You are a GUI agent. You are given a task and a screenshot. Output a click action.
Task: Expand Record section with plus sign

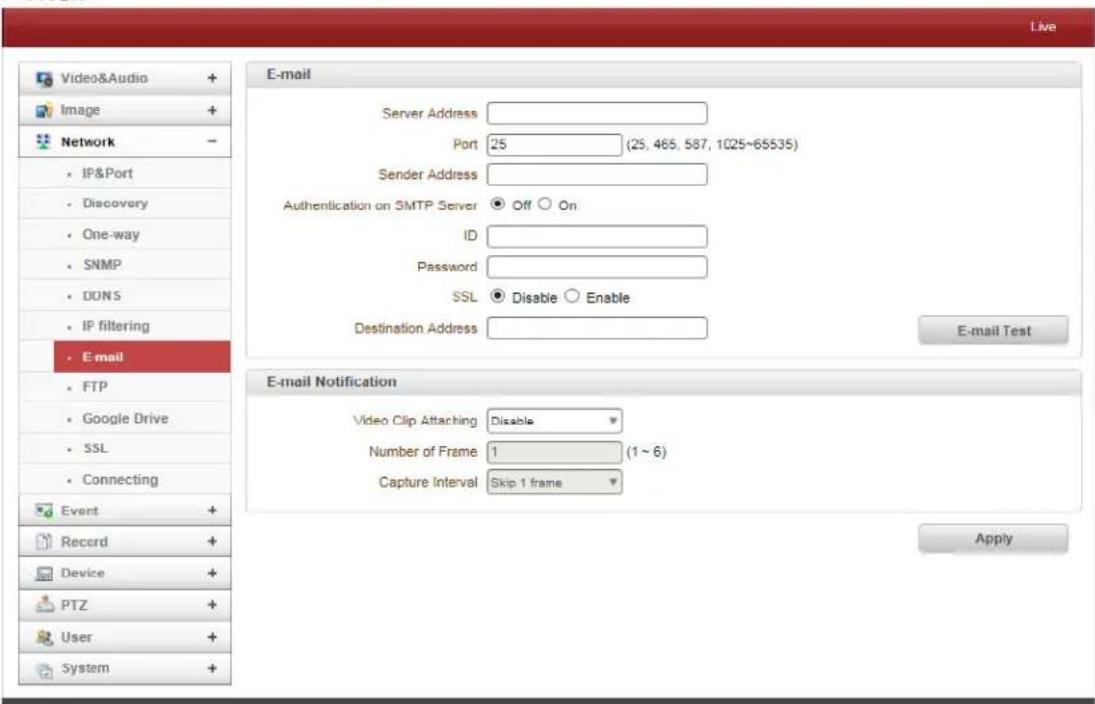pos(212,541)
